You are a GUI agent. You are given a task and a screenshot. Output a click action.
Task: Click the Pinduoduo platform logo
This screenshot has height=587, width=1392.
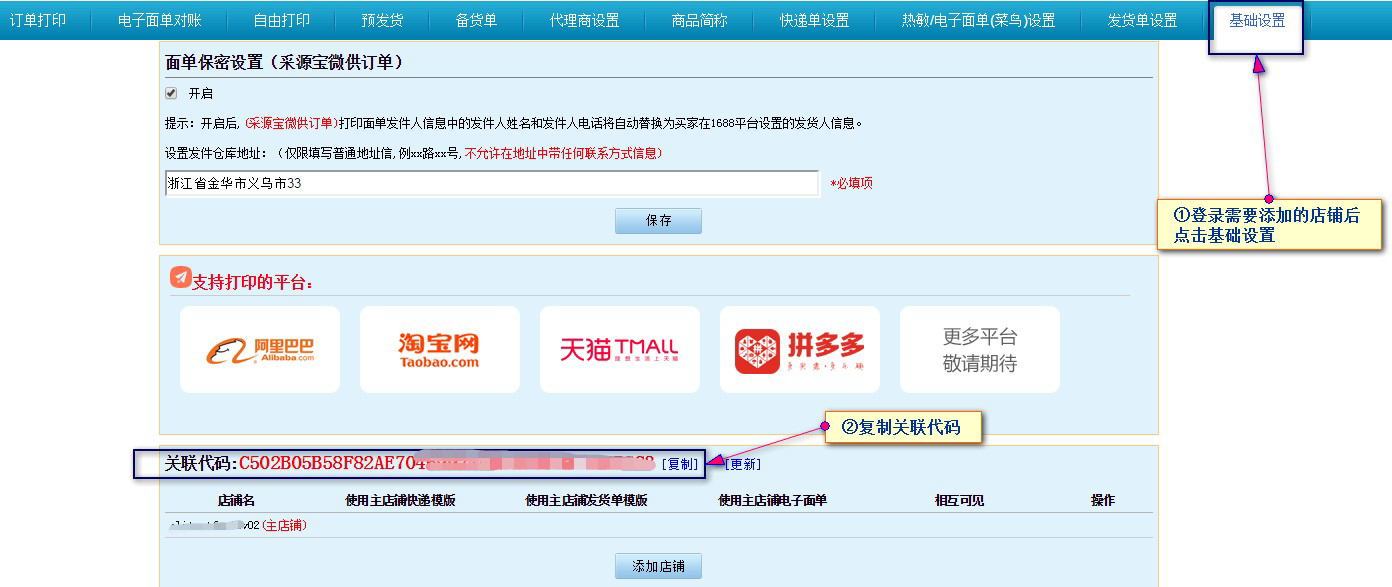[x=799, y=349]
